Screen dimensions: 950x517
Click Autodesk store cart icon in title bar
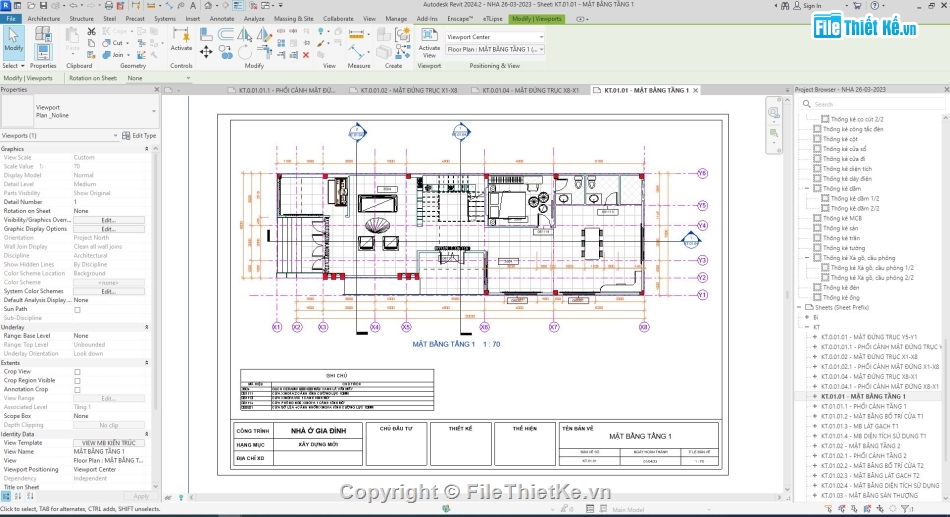857,5
